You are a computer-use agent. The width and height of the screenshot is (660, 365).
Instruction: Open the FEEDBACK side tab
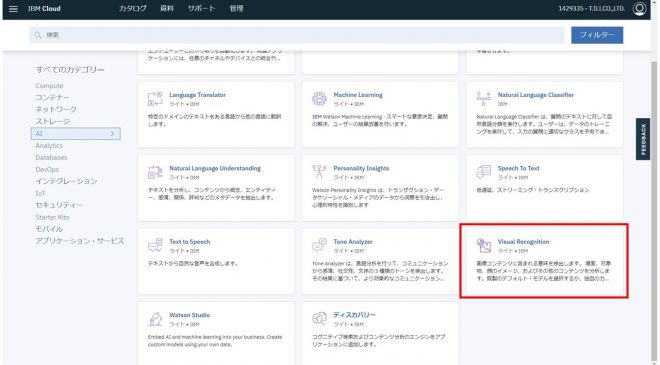(643, 139)
